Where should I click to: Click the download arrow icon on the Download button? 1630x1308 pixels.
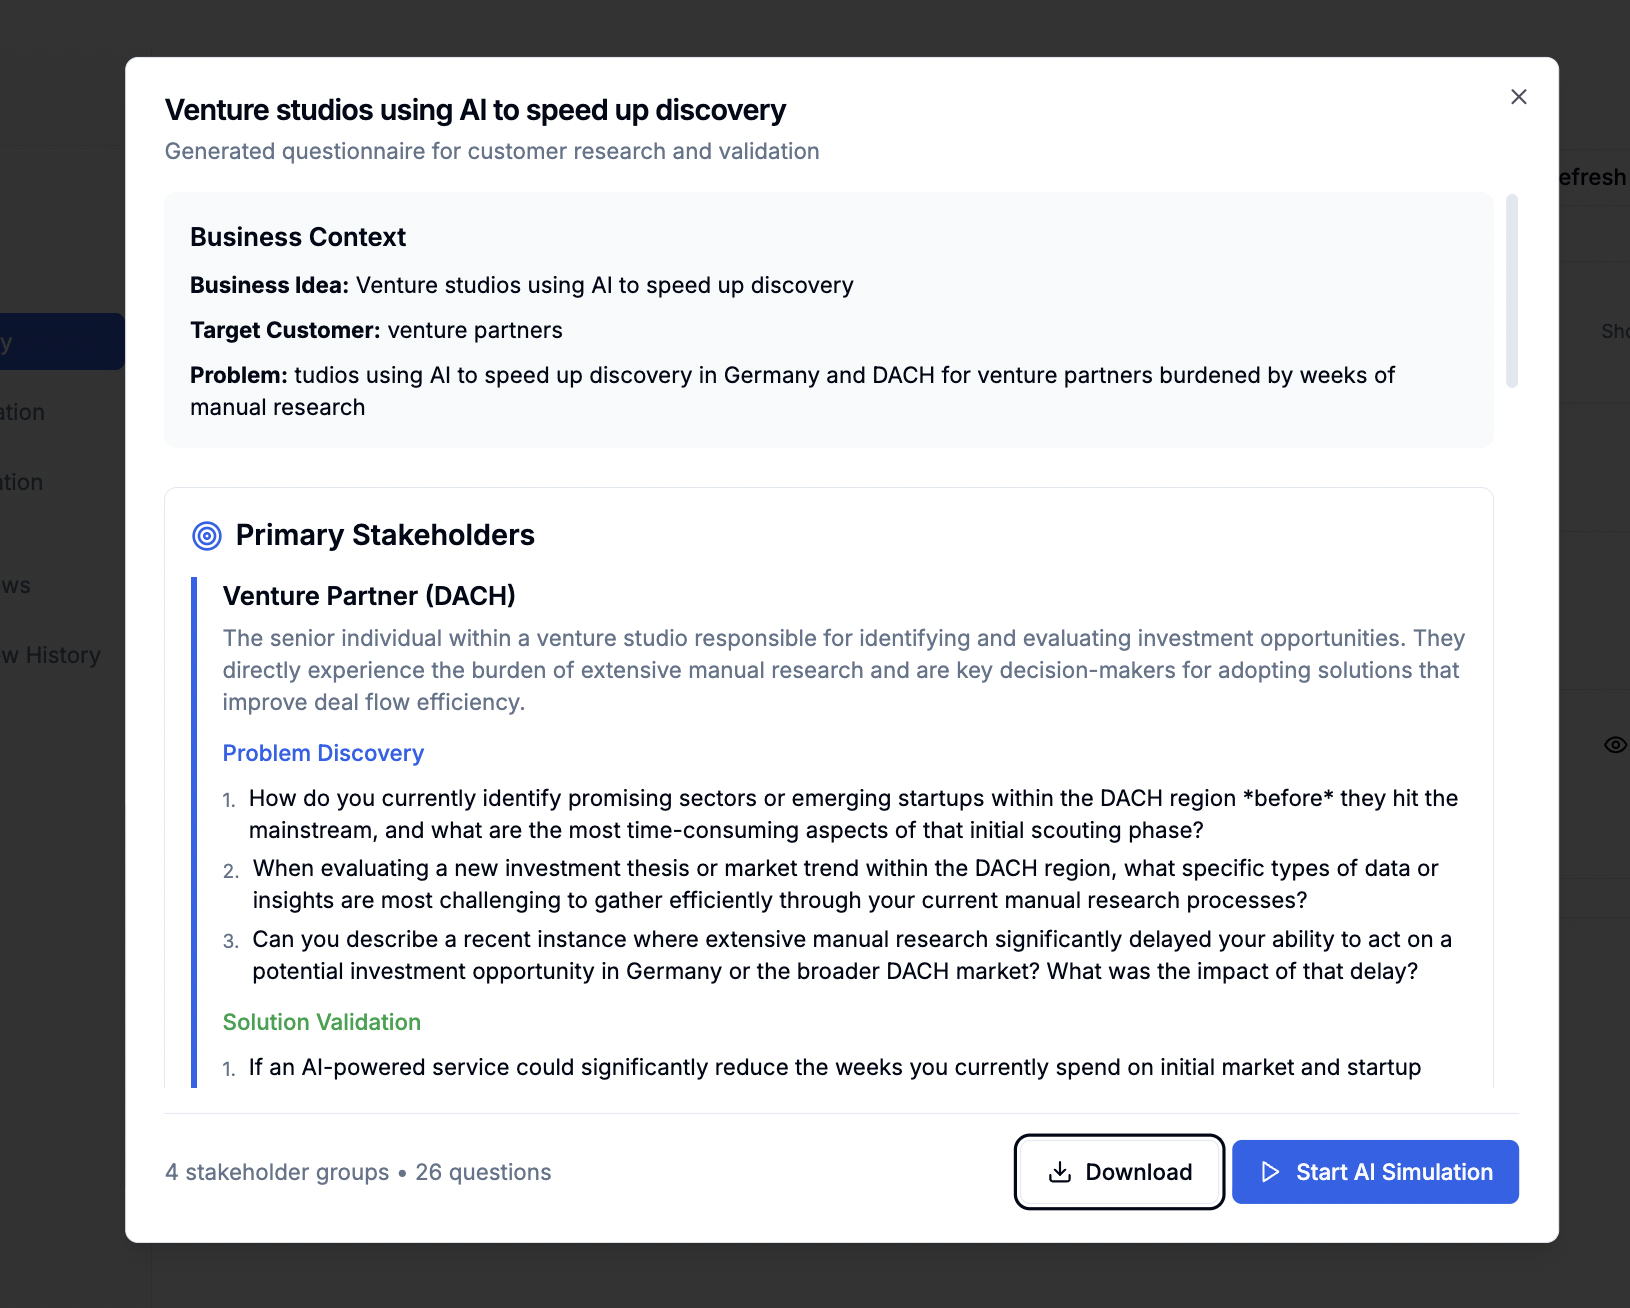tap(1059, 1171)
